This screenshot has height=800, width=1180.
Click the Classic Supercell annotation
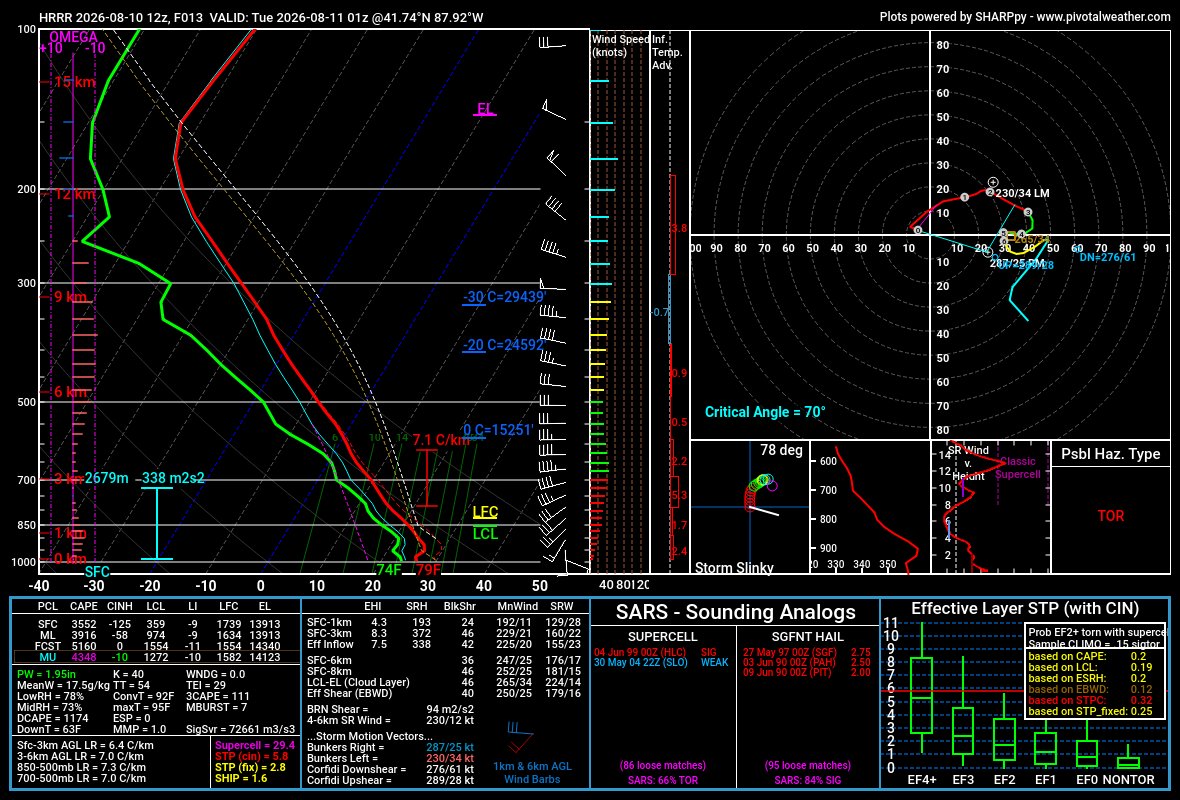click(1017, 467)
